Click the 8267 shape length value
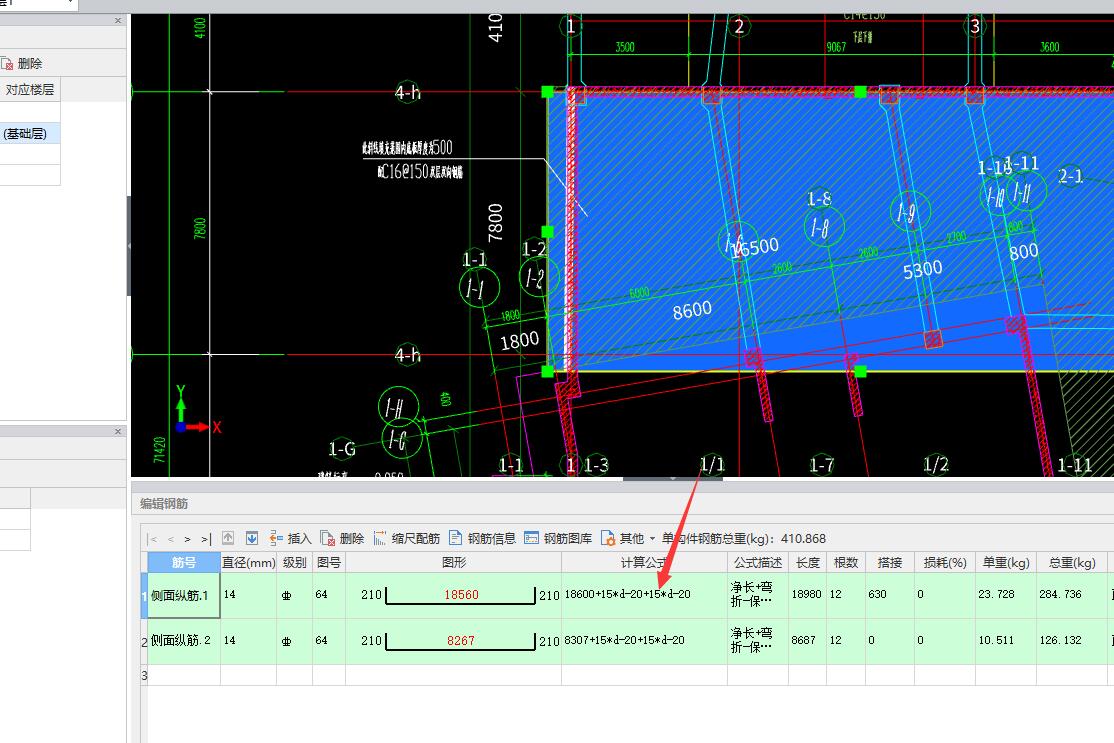Viewport: 1114px width, 743px height. 461,641
